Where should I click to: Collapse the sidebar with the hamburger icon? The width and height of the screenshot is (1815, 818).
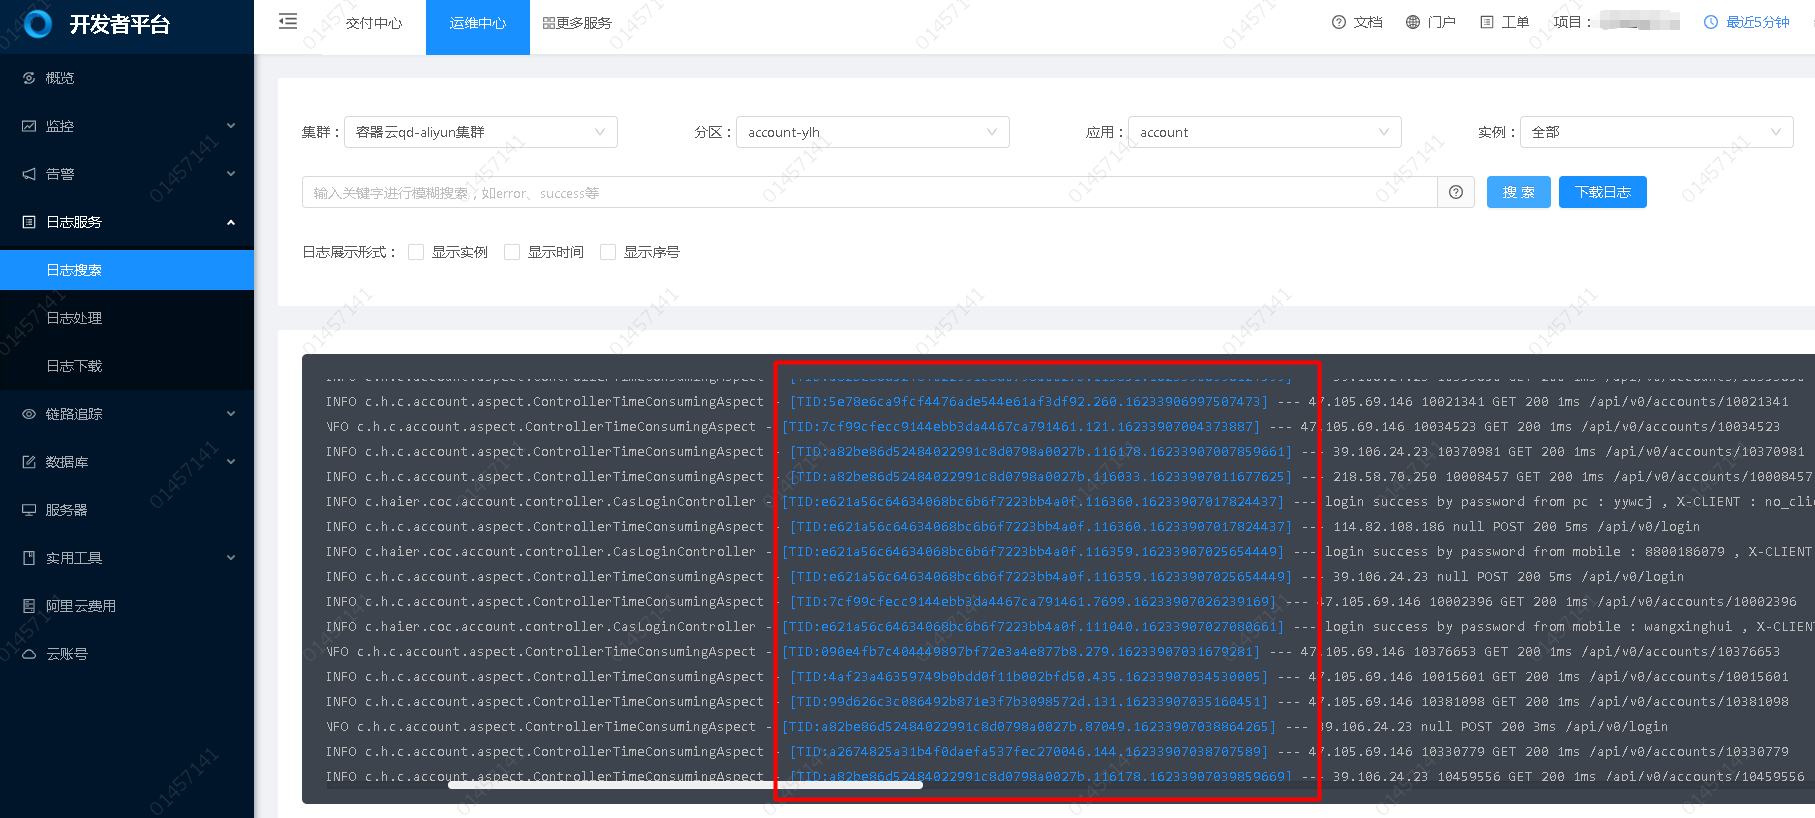coord(288,21)
